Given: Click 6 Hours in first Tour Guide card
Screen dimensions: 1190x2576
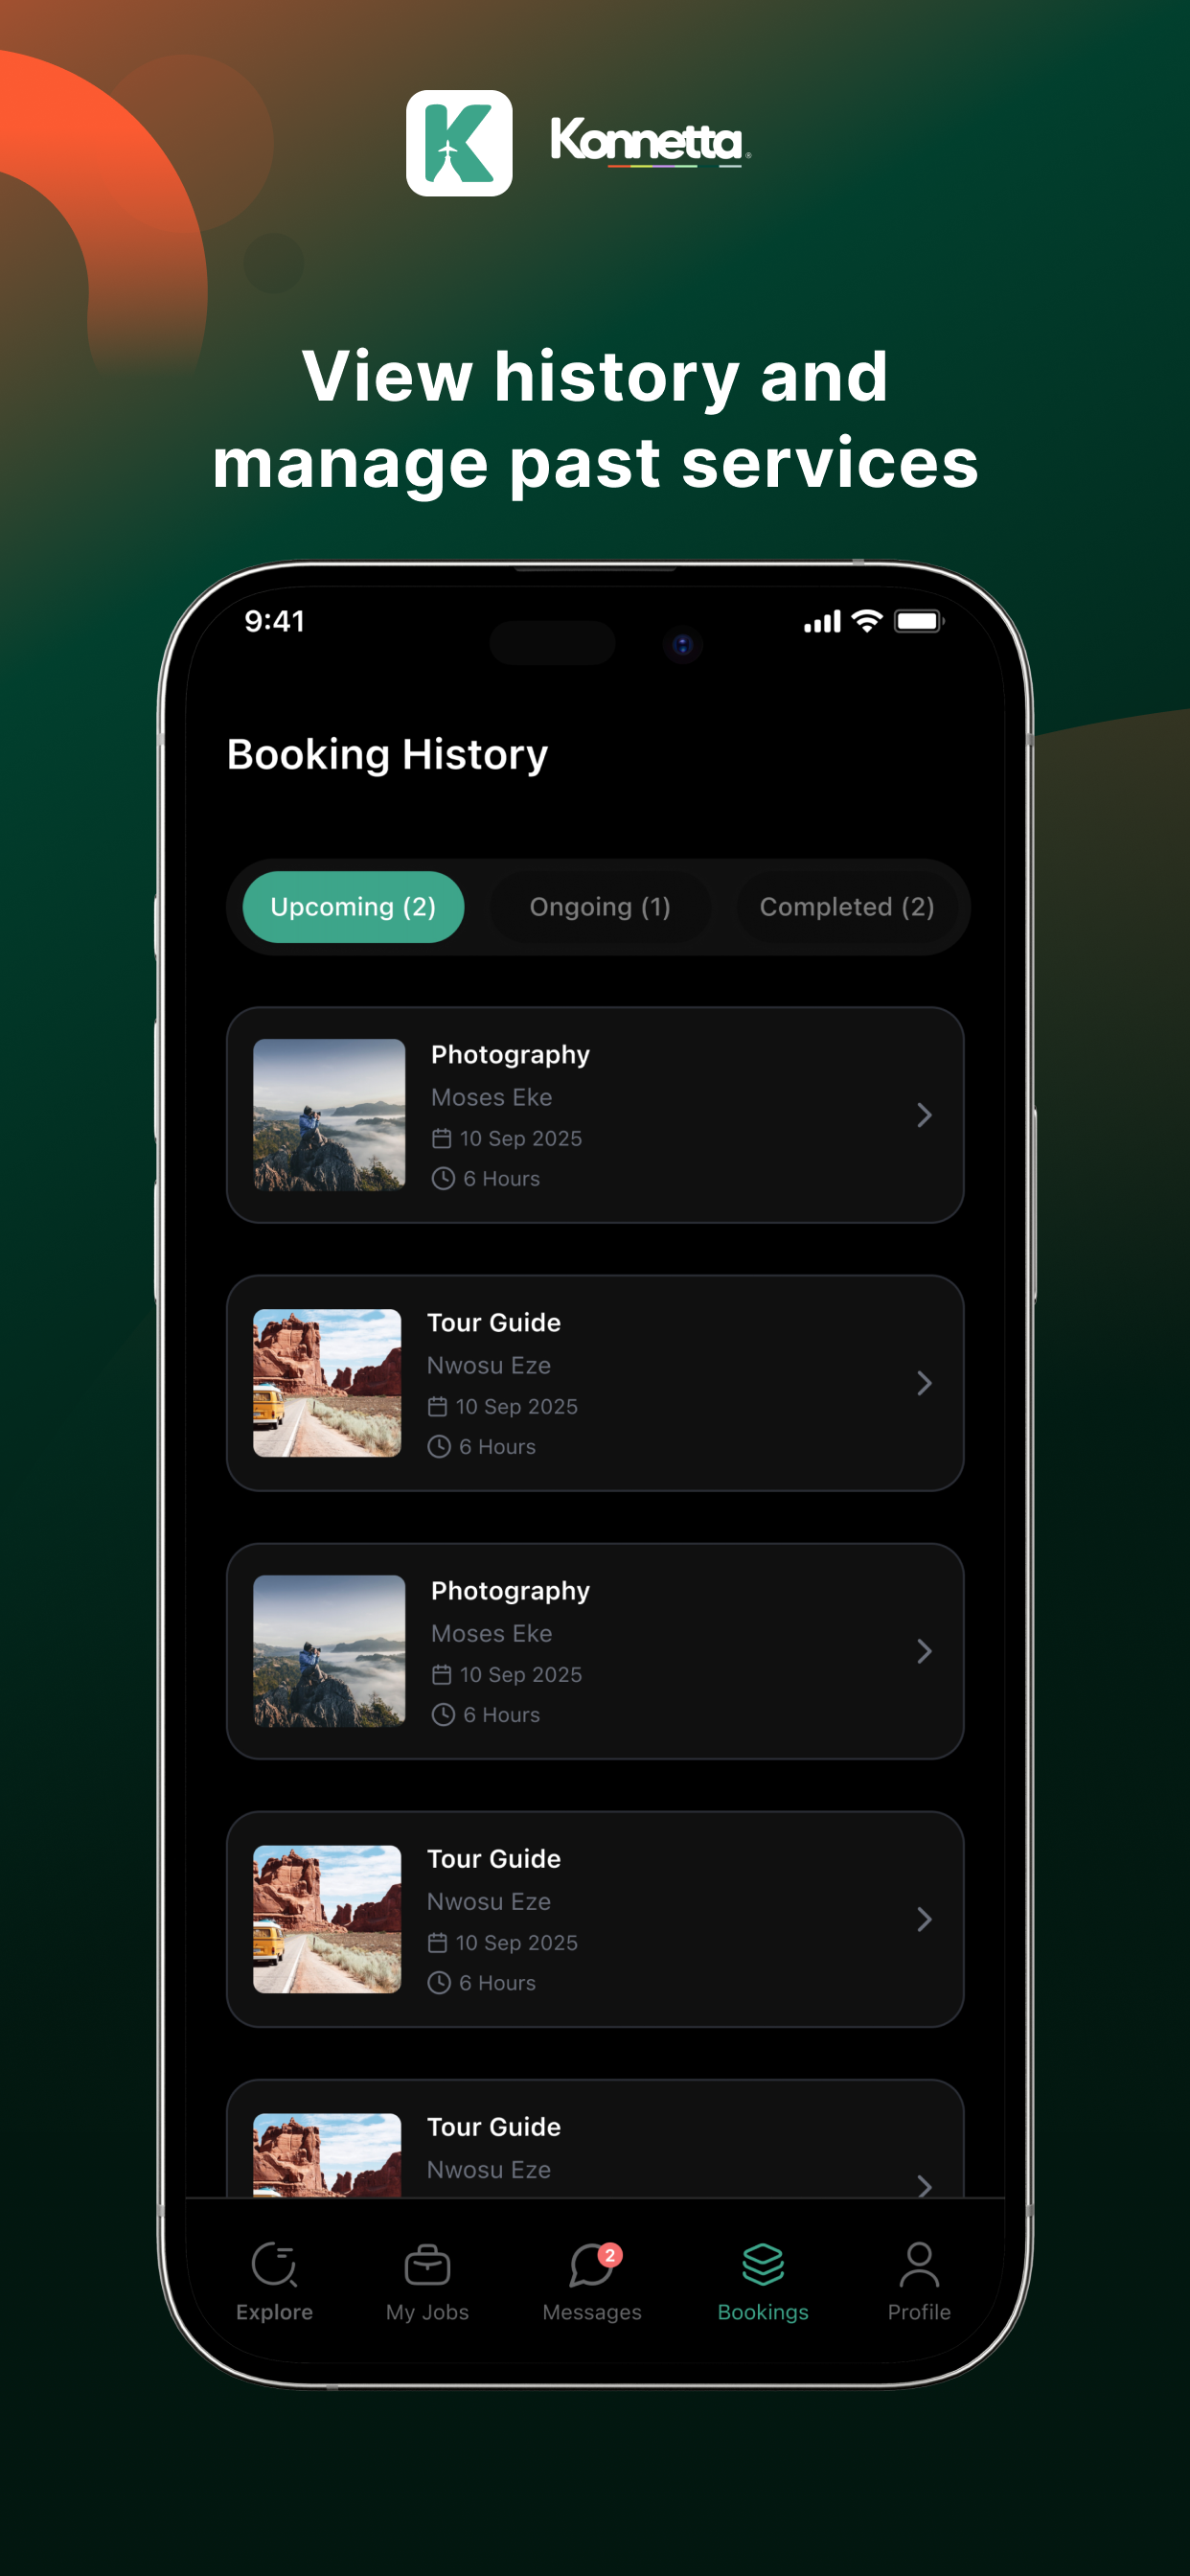Looking at the screenshot, I should click(x=497, y=1447).
